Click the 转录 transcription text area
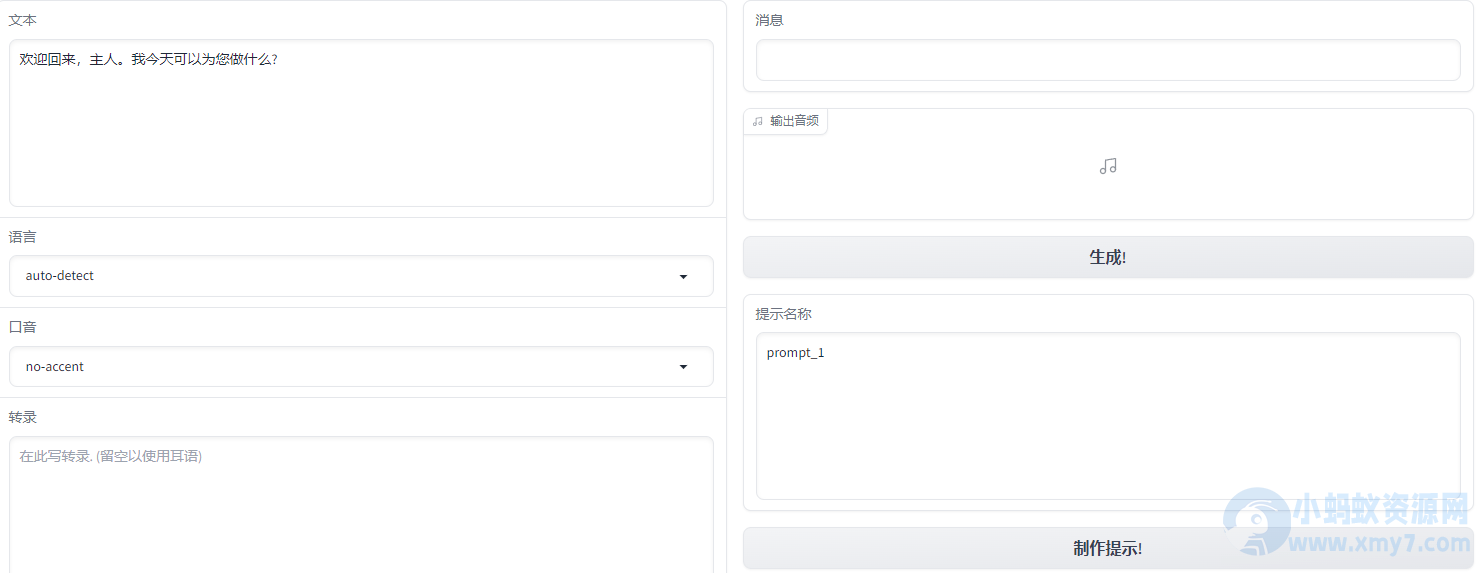 361,505
